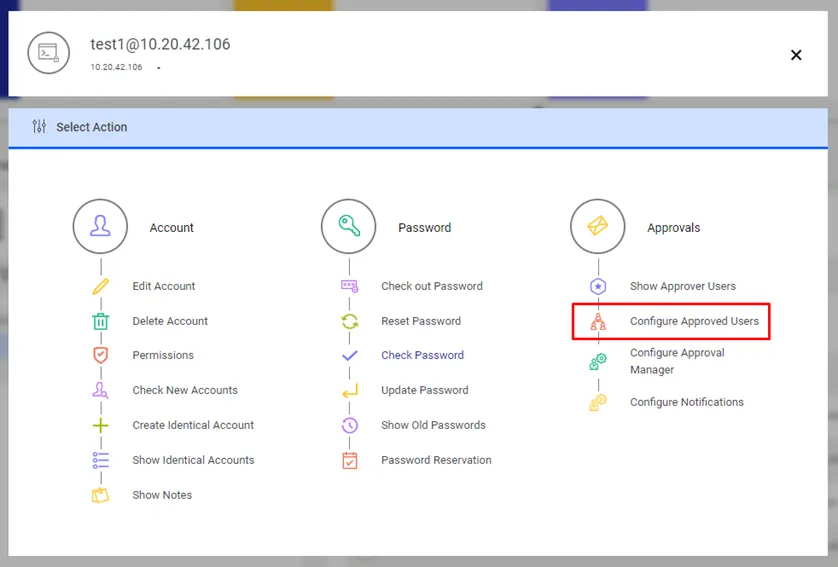The image size is (838, 567).
Task: Open Show Notes
Action: click(162, 495)
